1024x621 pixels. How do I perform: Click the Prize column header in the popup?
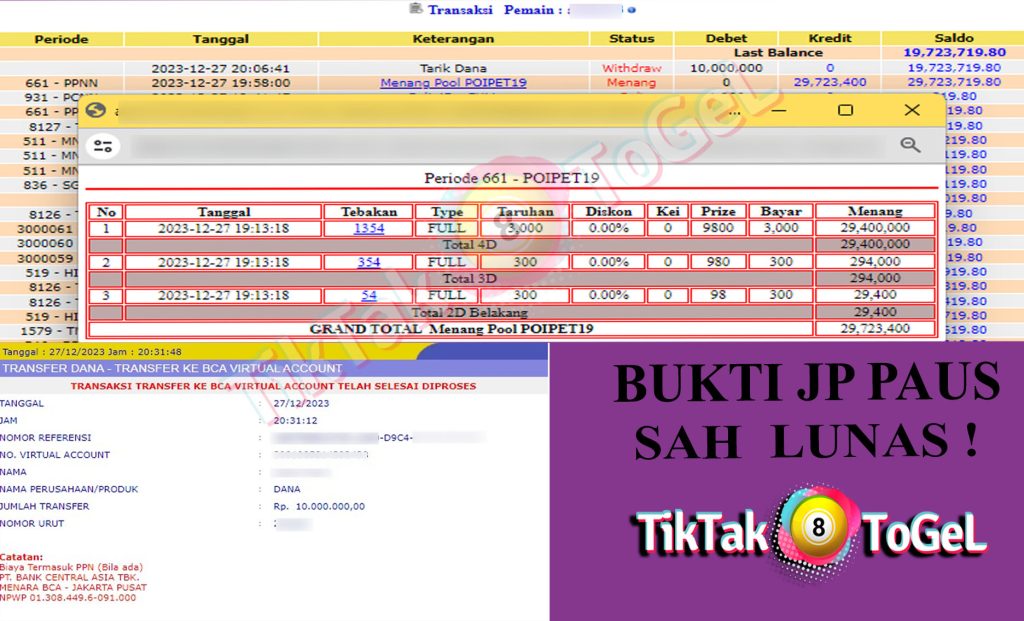[x=718, y=212]
